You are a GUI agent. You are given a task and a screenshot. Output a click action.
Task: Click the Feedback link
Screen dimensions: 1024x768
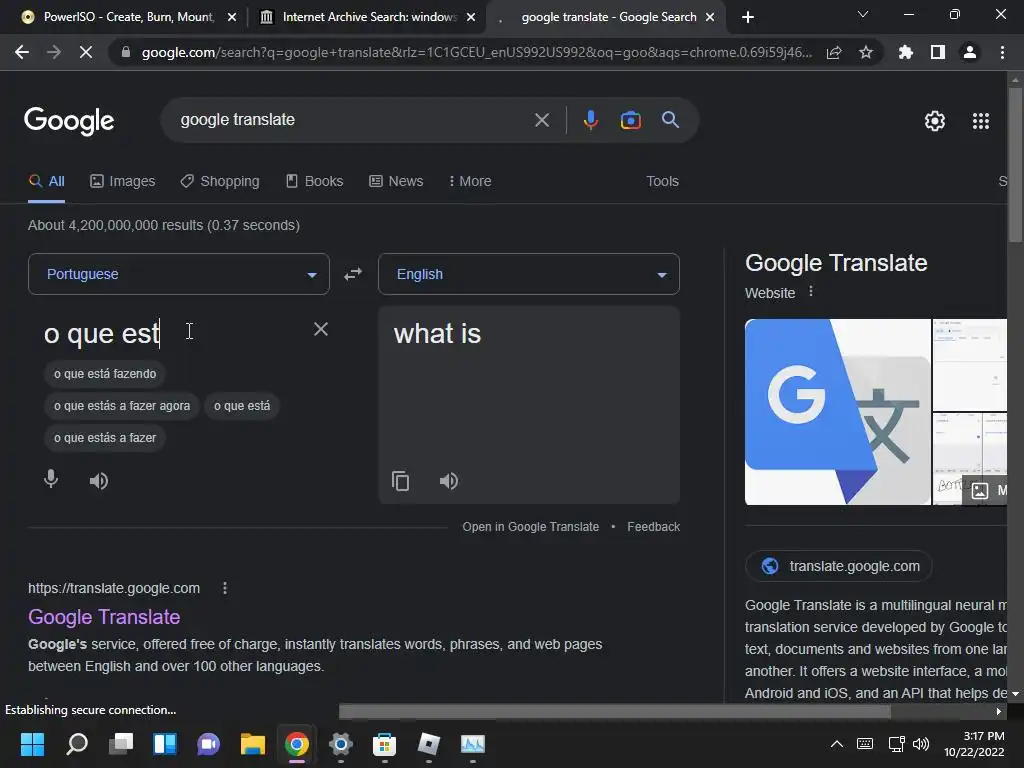(653, 526)
